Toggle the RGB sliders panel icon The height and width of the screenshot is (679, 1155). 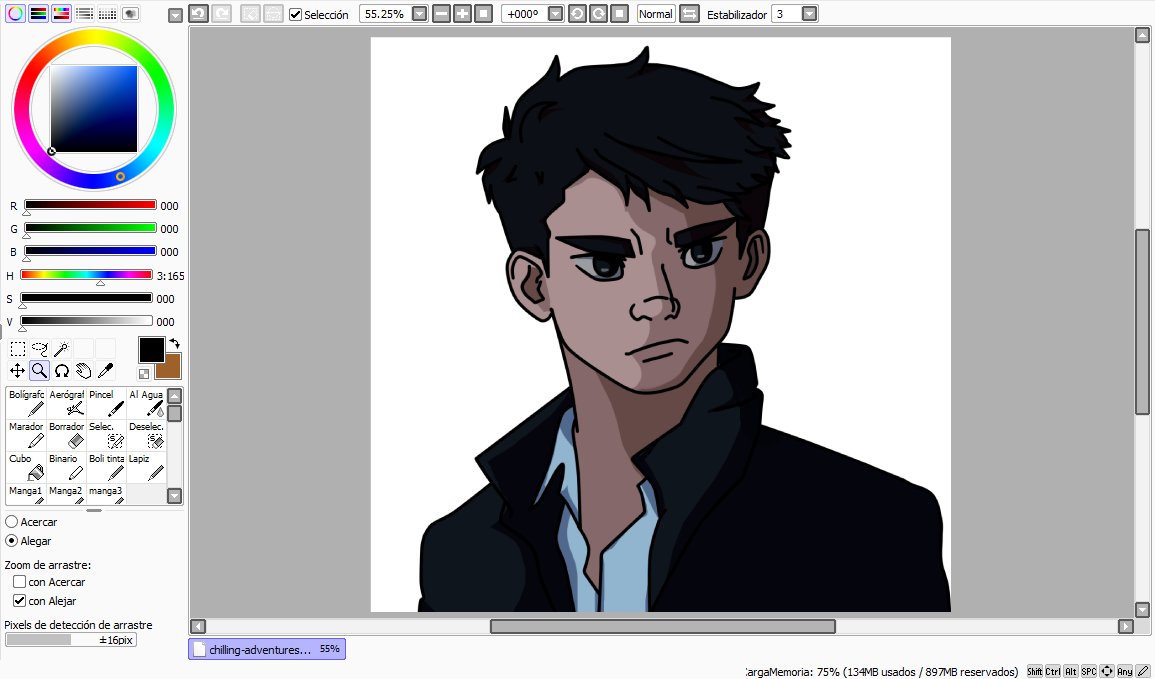[38, 13]
